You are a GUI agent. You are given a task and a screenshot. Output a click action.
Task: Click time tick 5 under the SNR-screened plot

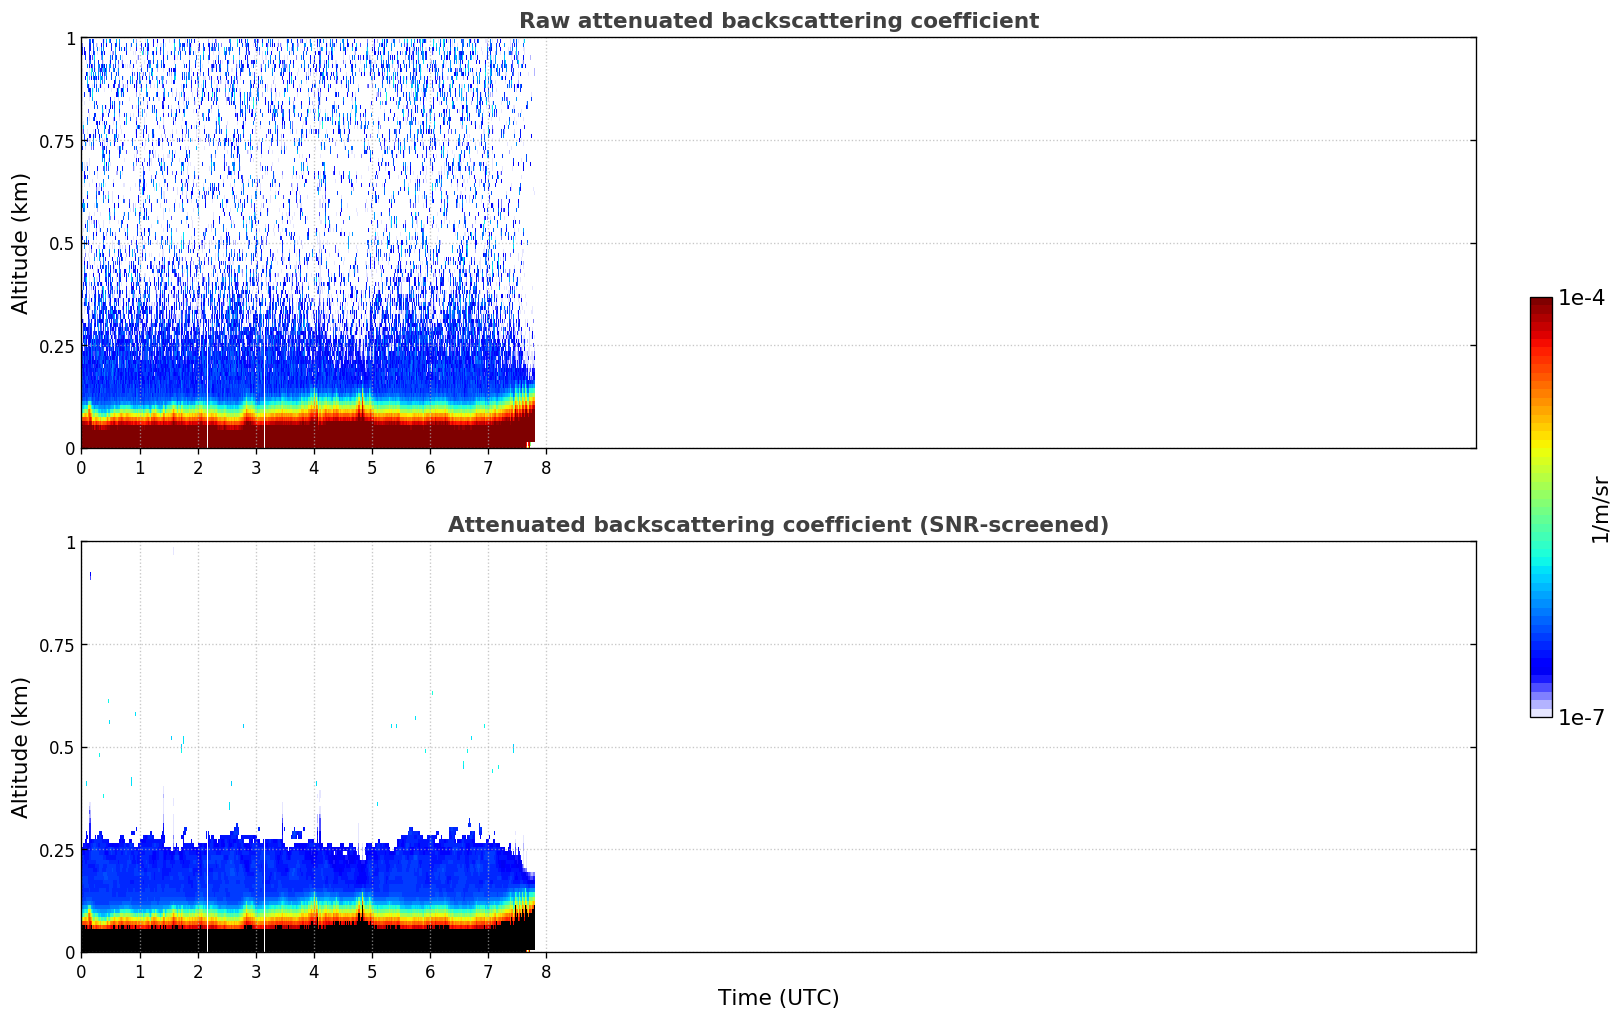point(372,971)
